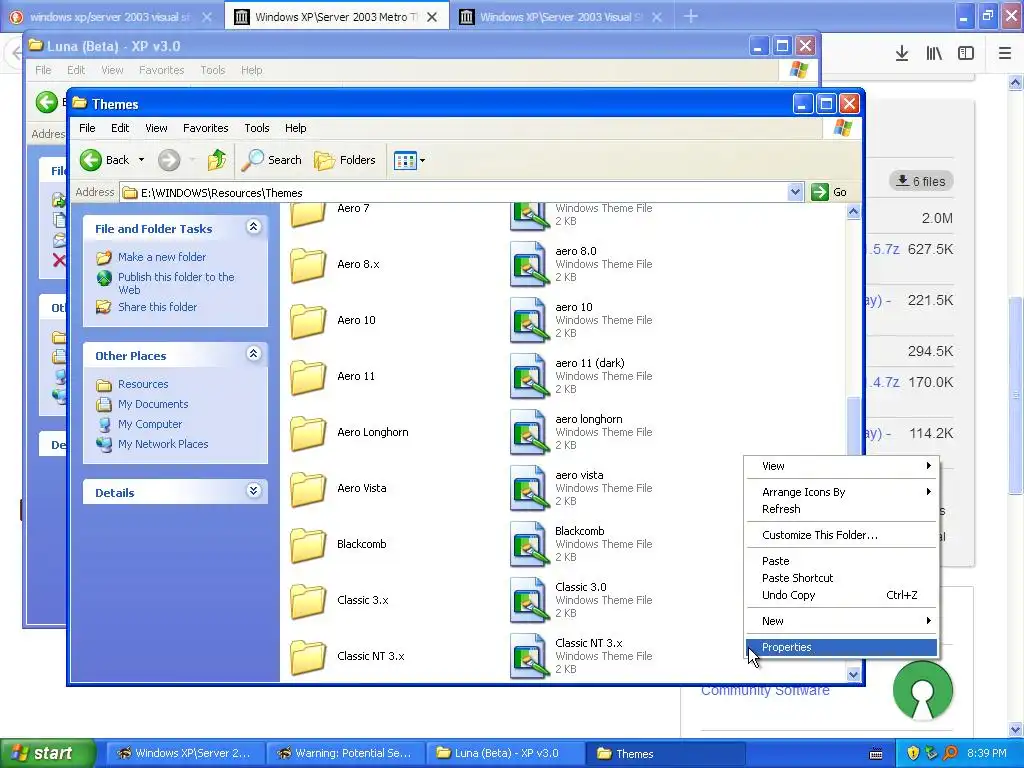
Task: Select the Aero Longhorn folder icon
Action: coord(308,433)
